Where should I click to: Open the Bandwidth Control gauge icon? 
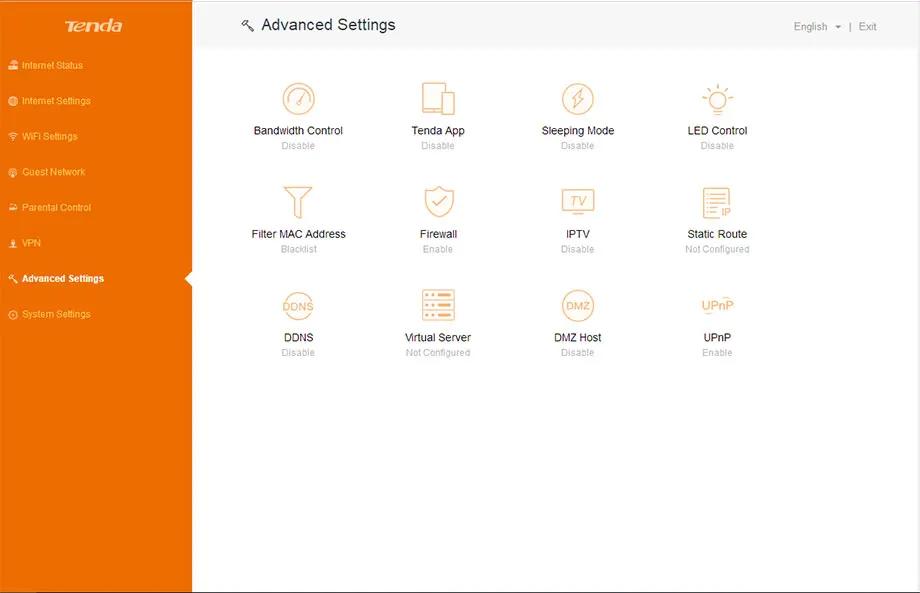pos(299,99)
